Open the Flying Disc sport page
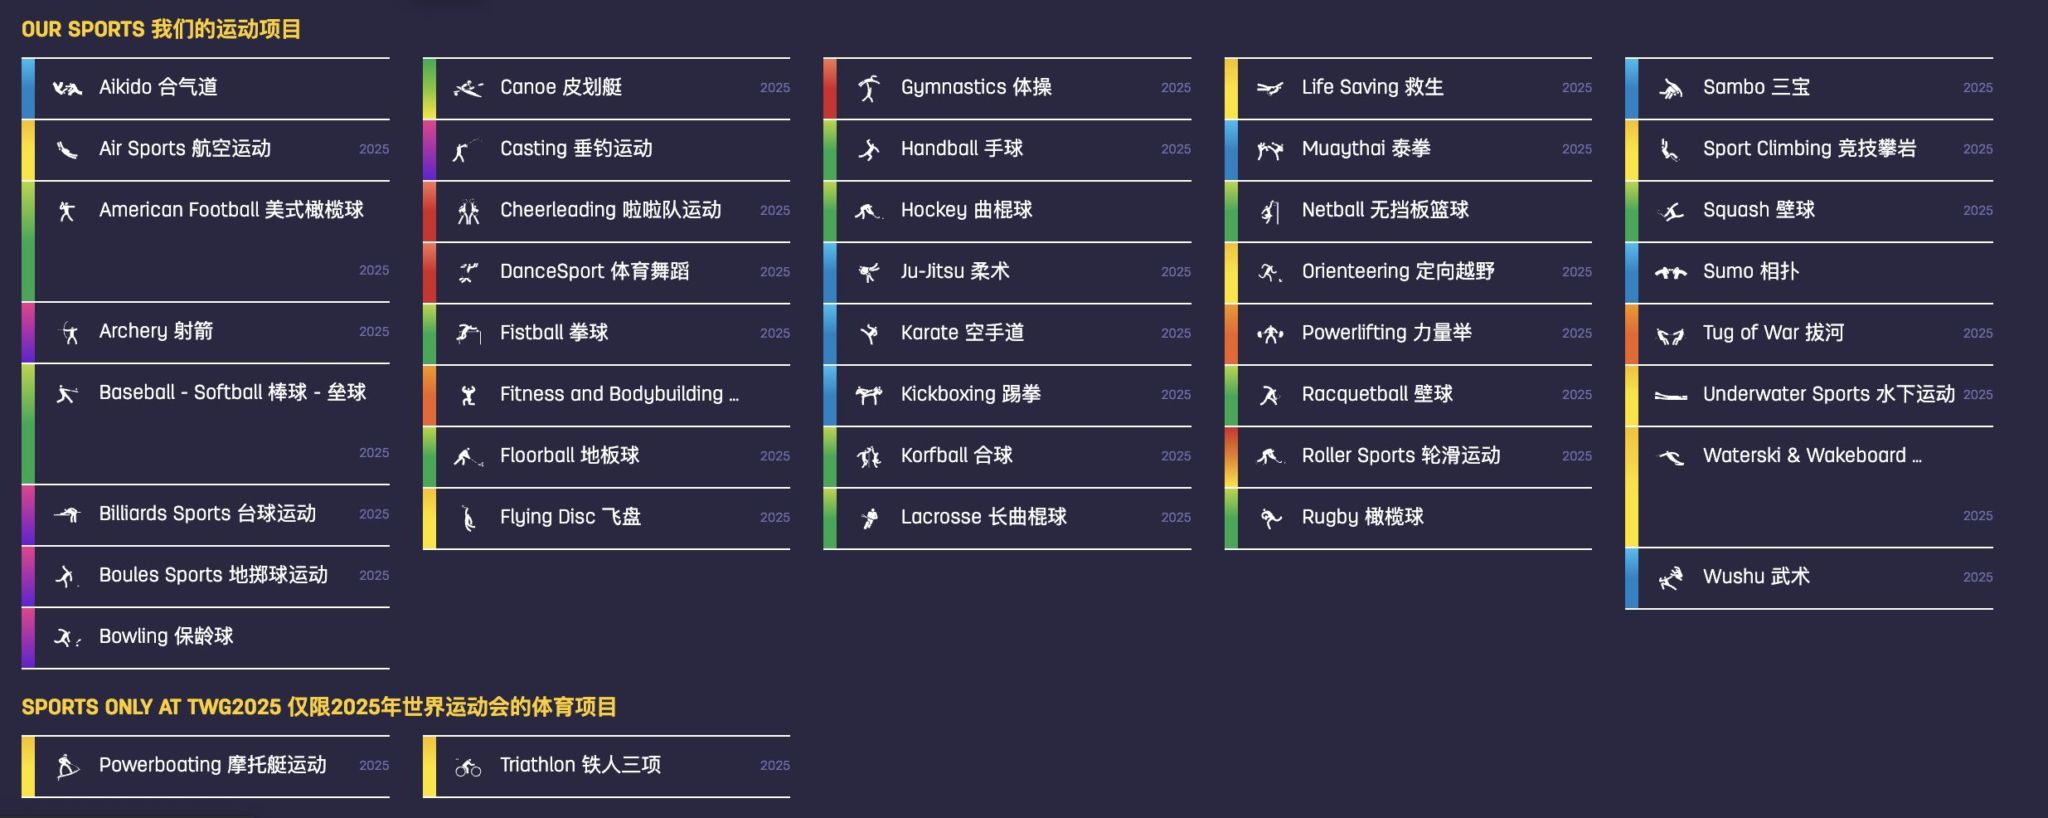2048x818 pixels. click(x=607, y=518)
